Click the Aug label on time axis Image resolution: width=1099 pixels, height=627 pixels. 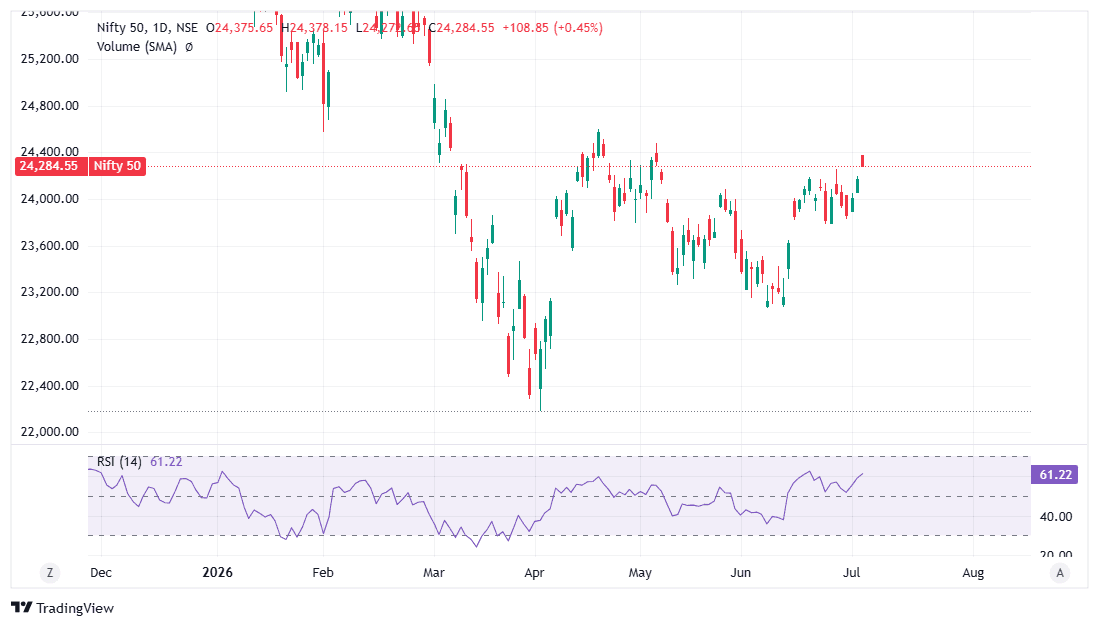tap(973, 572)
